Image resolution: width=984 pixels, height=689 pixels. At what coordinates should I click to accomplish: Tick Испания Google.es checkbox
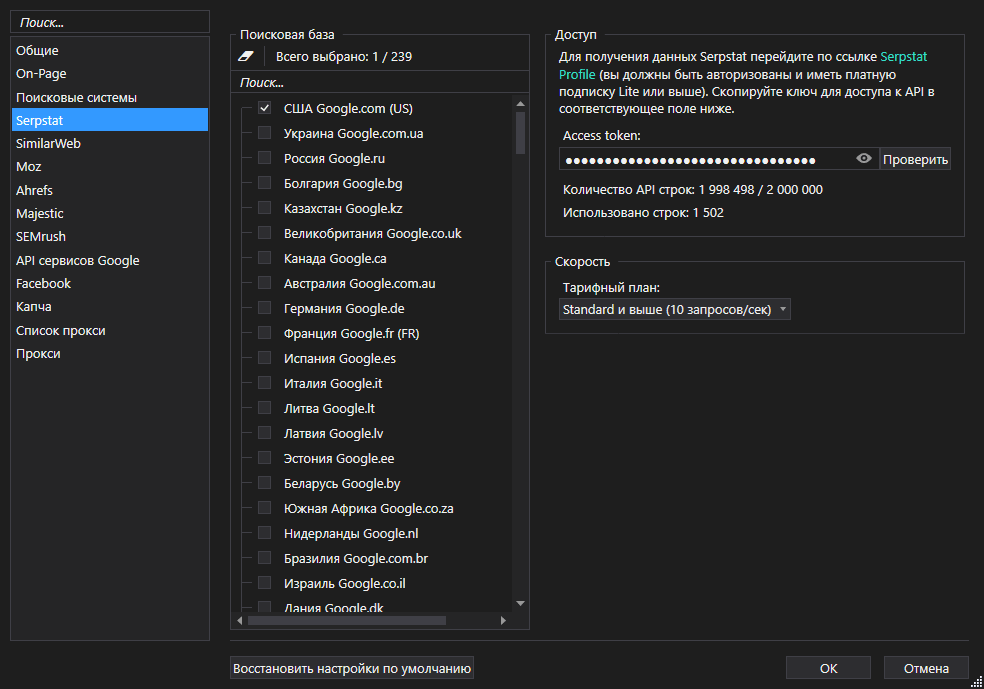point(264,358)
